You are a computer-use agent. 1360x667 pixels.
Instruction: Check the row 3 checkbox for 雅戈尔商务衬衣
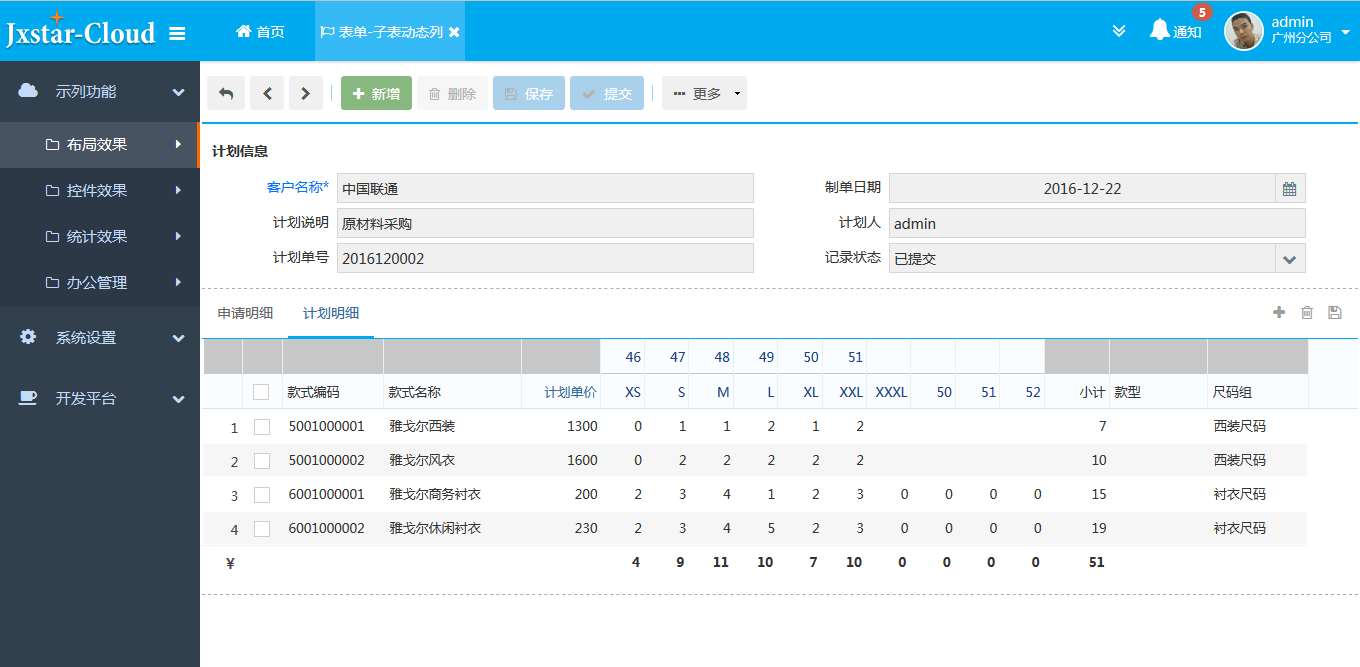click(x=262, y=495)
